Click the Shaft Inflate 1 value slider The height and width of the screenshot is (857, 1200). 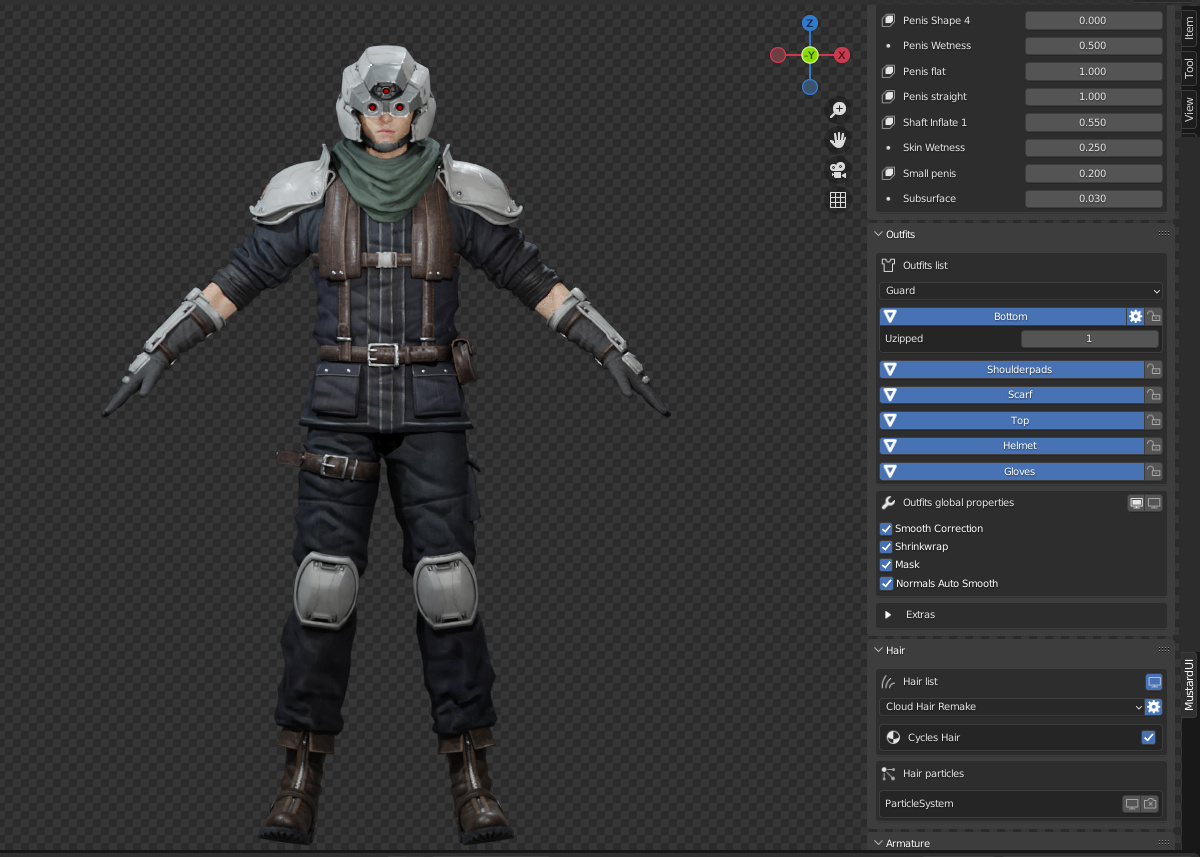1093,122
